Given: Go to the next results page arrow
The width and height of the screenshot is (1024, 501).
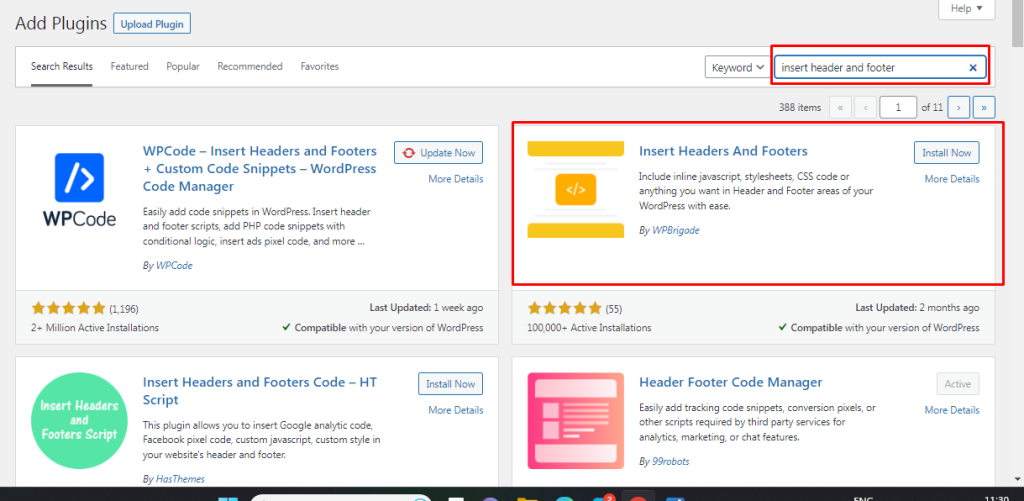Looking at the screenshot, I should (x=958, y=107).
